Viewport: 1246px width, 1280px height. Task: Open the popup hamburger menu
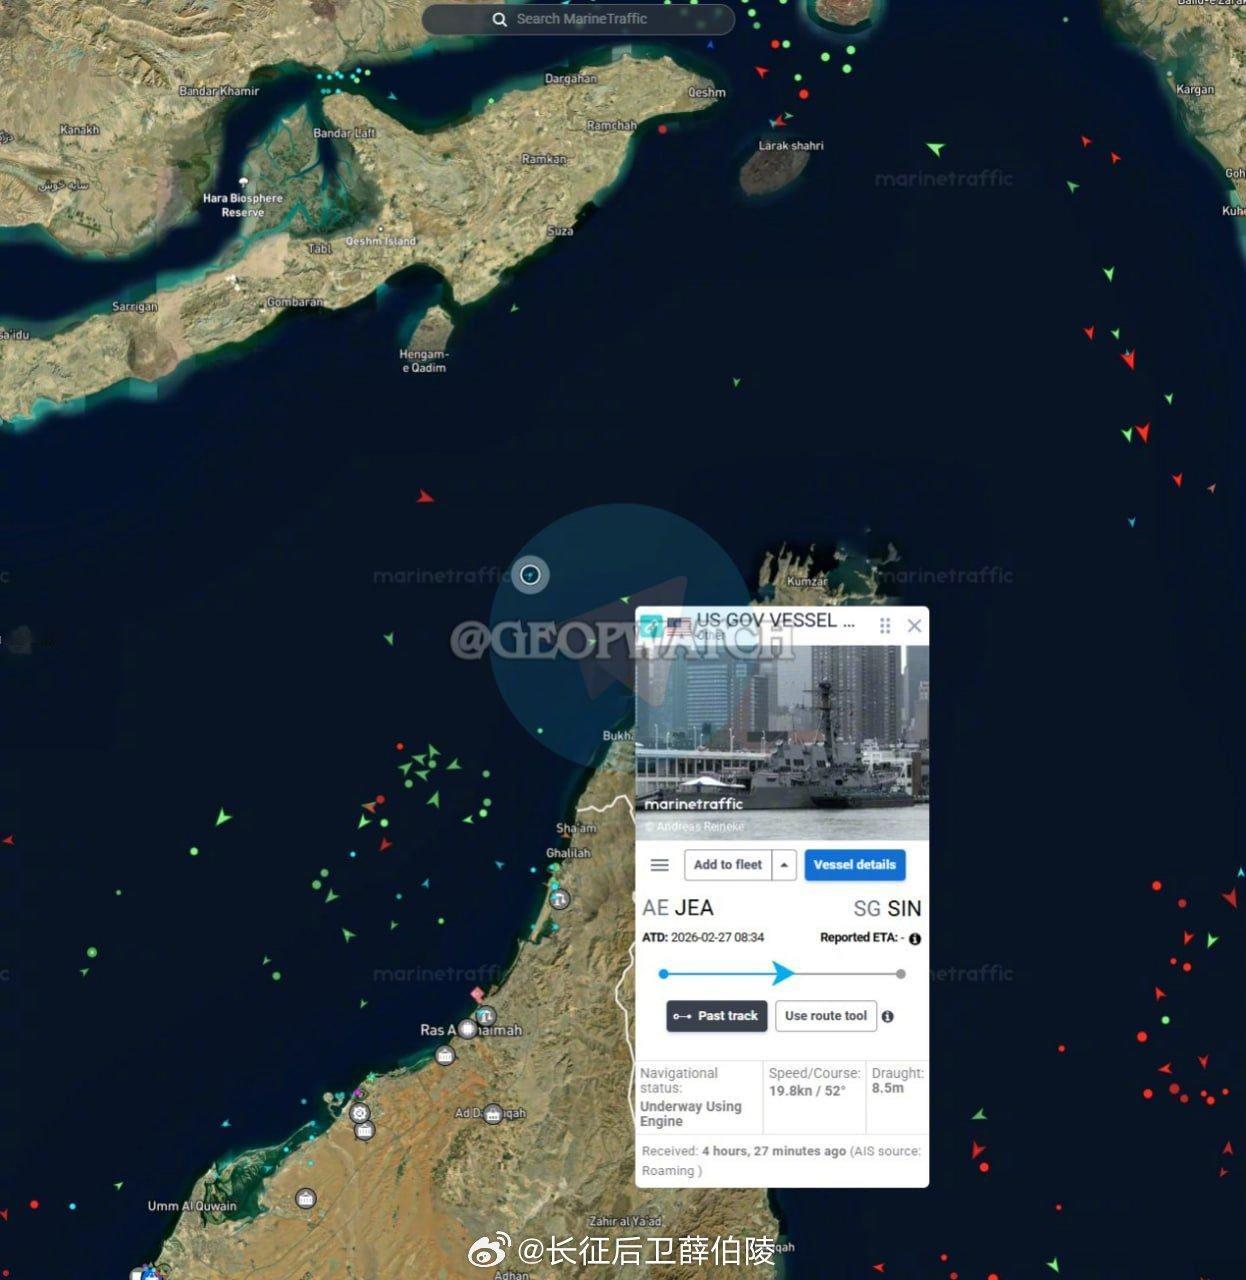pos(659,865)
